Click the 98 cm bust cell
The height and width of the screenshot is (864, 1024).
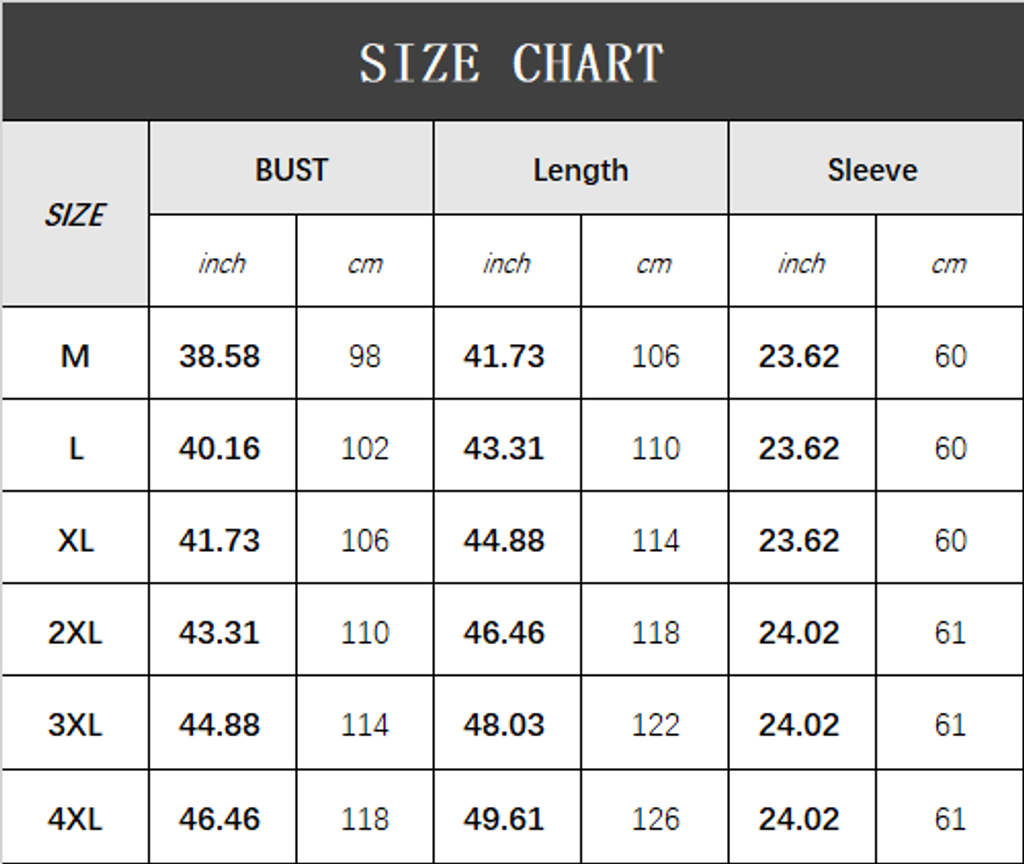point(365,356)
